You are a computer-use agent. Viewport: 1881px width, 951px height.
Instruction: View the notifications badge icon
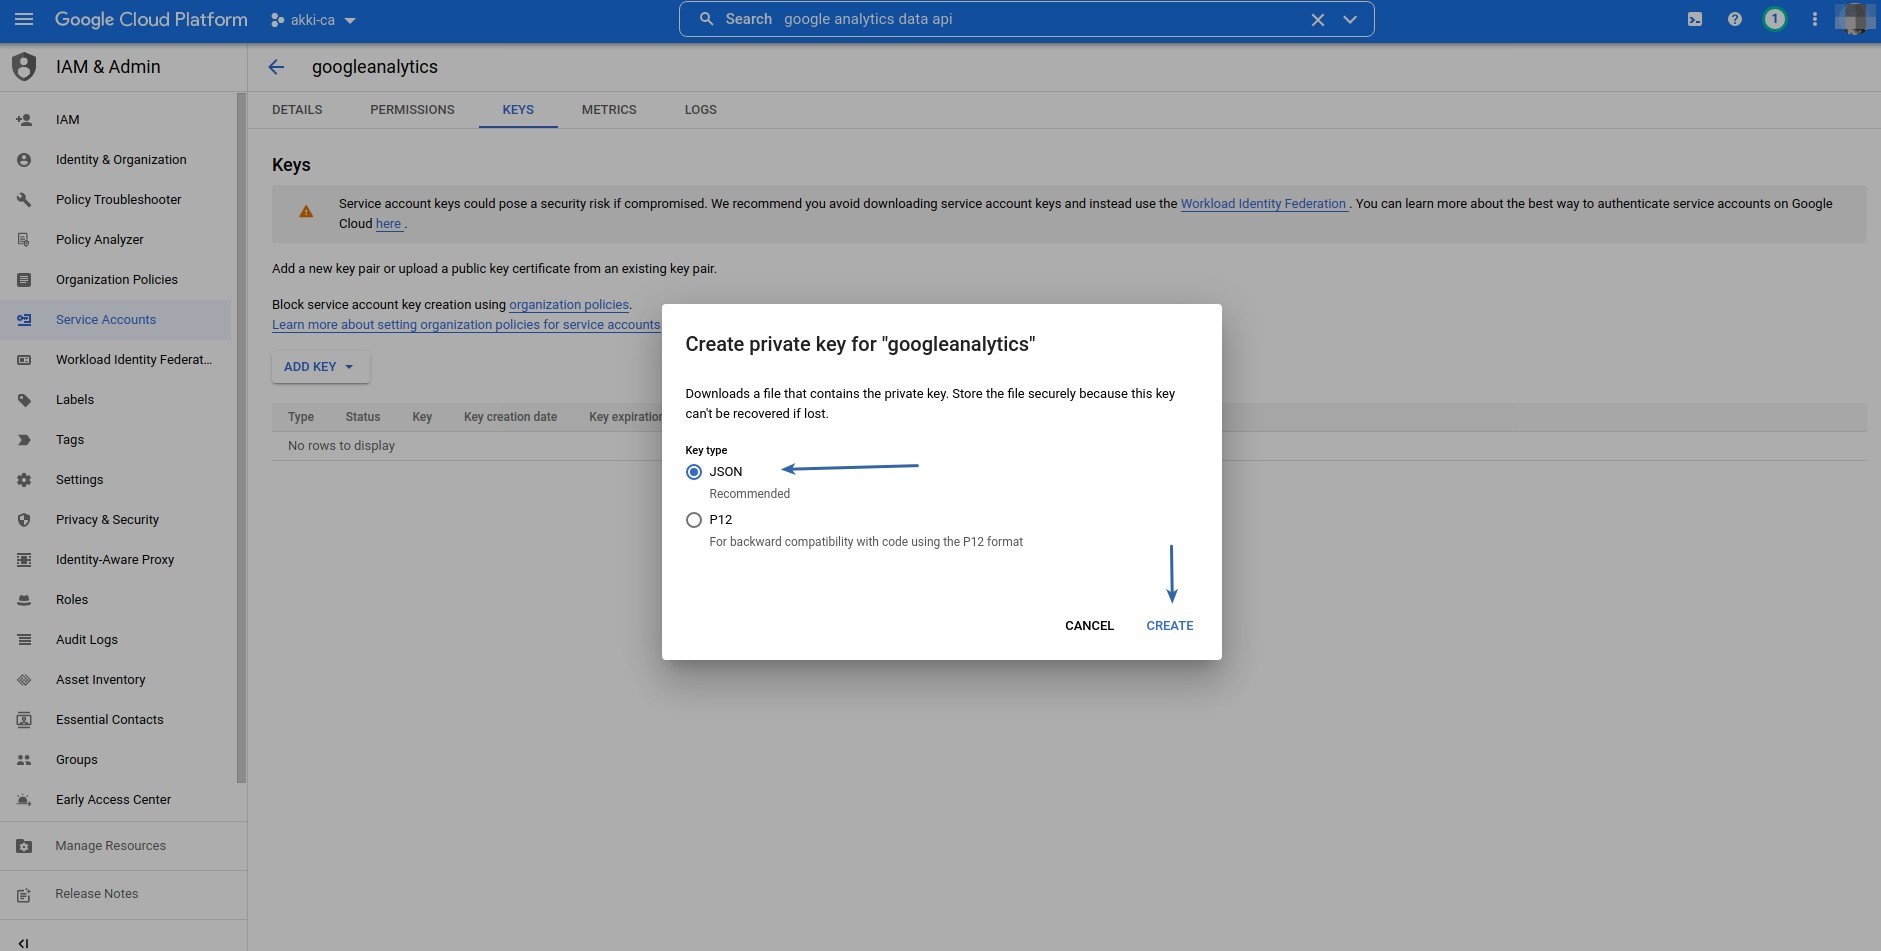[1774, 19]
